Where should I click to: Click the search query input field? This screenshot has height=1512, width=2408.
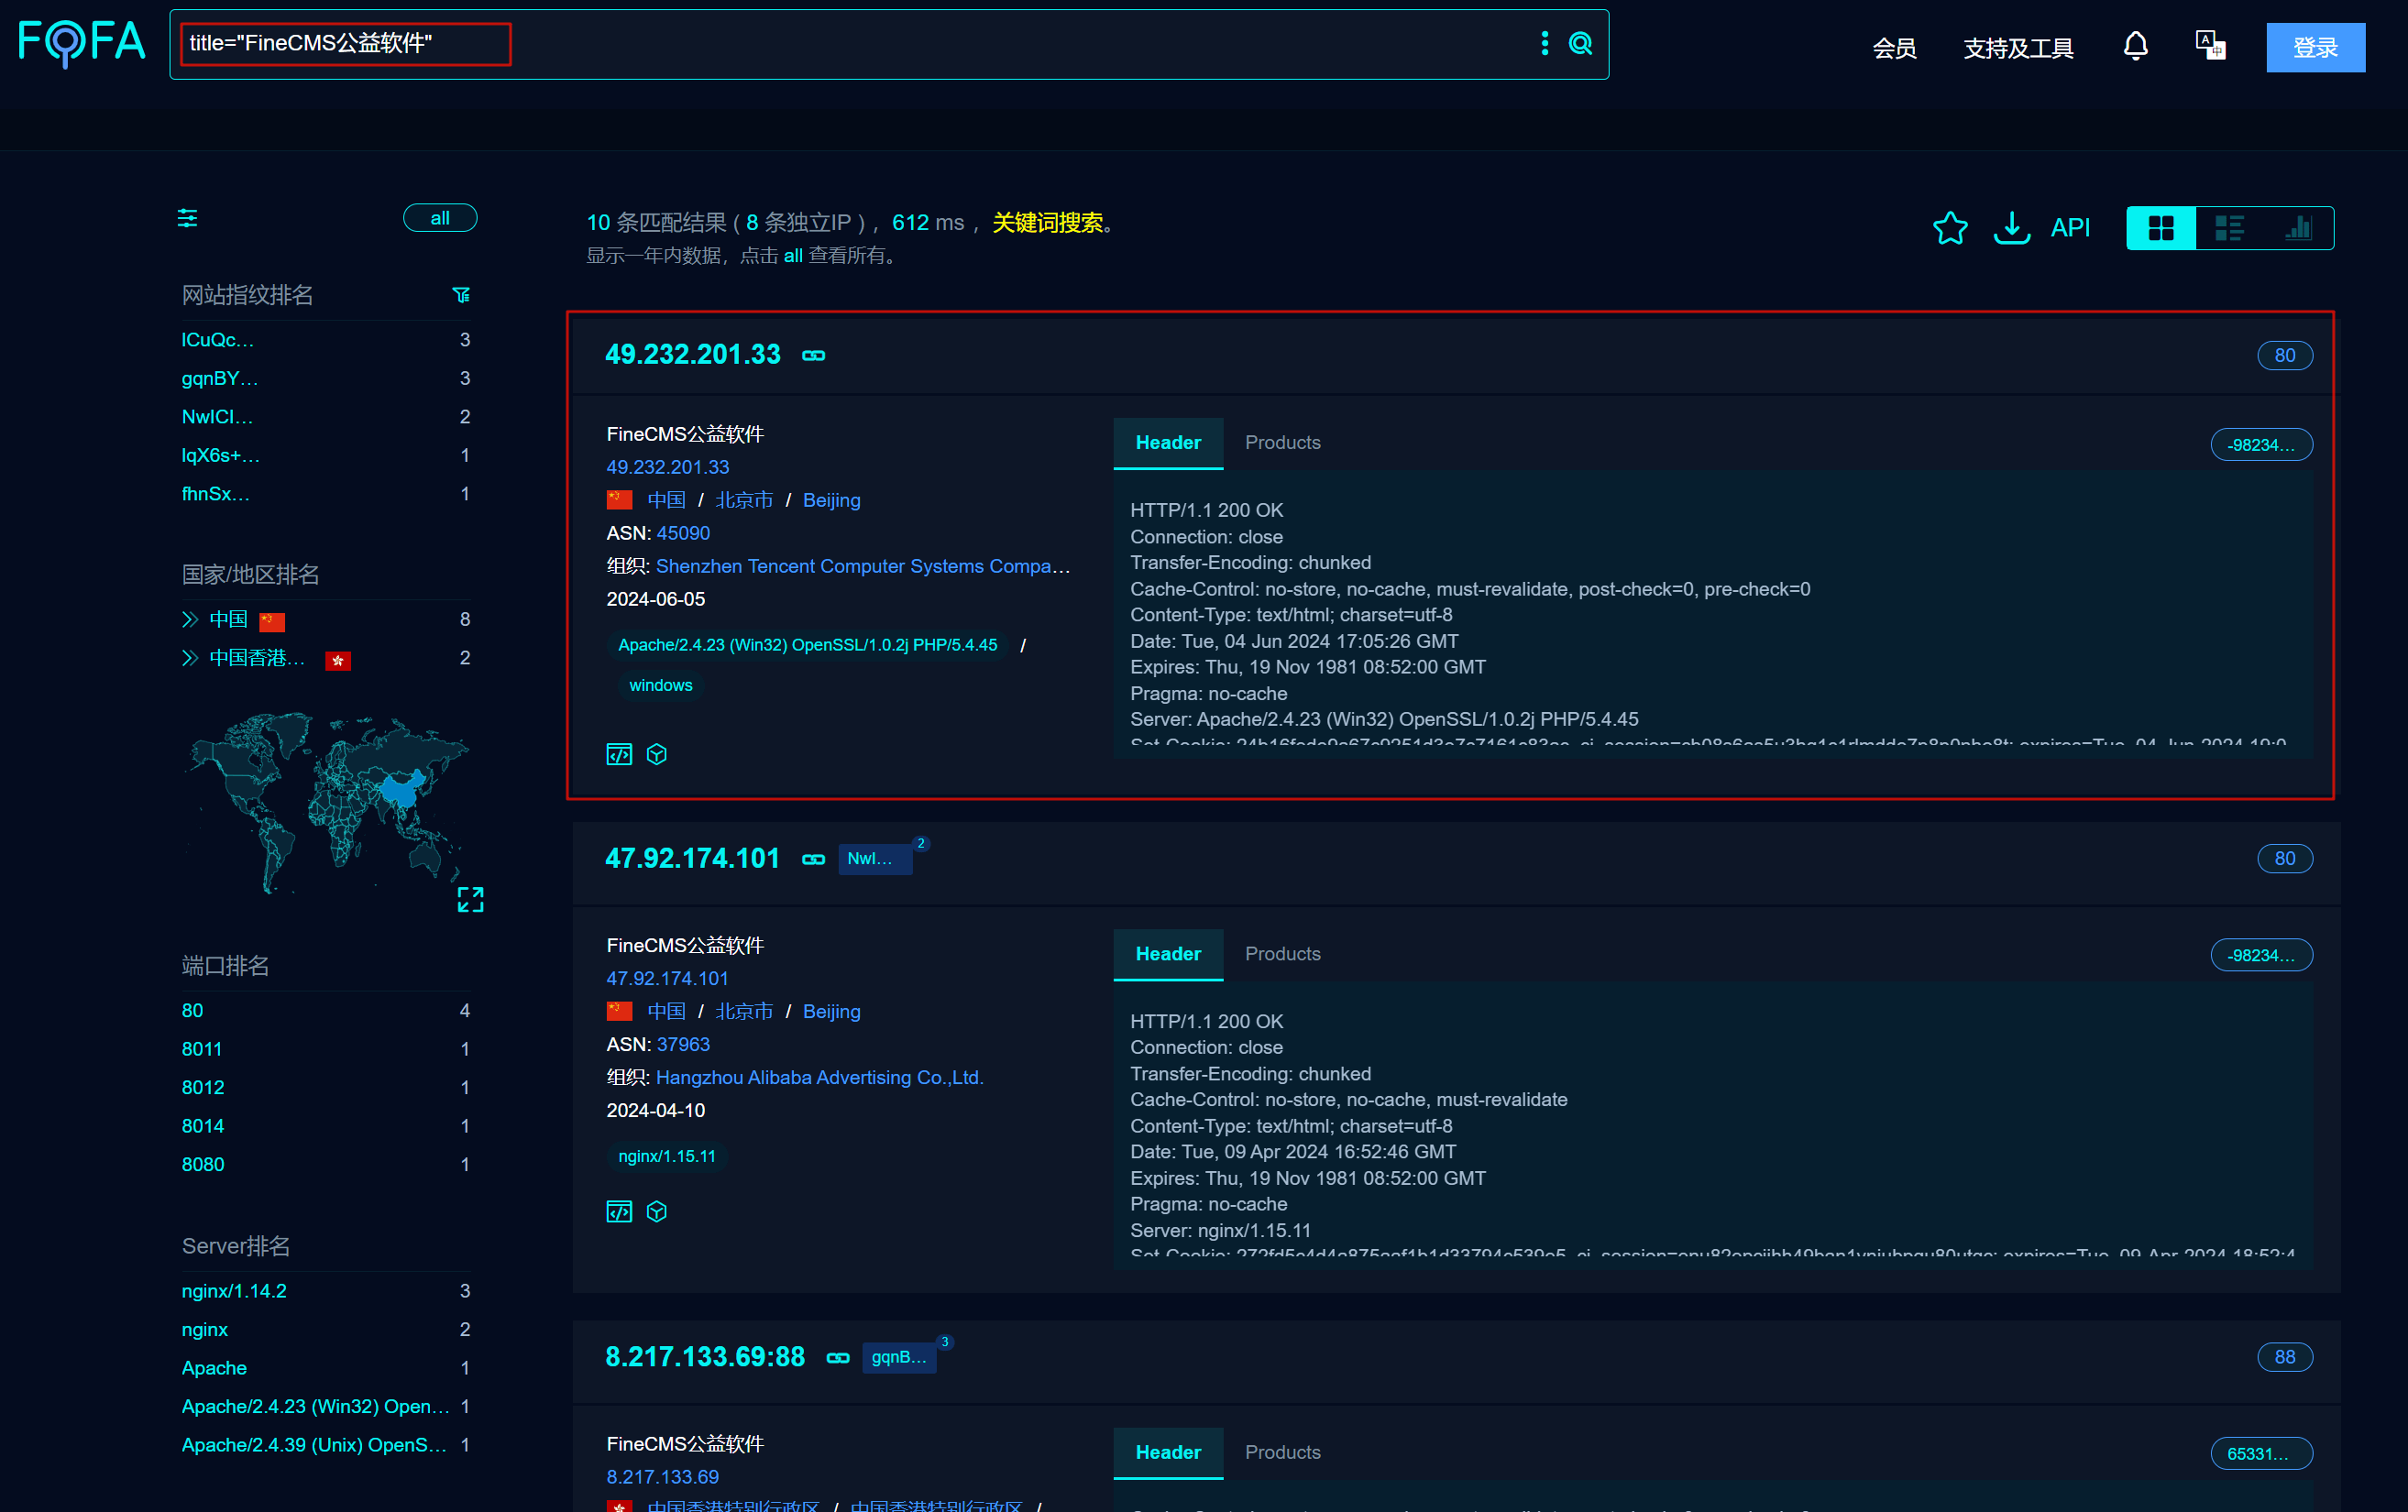[x=850, y=44]
